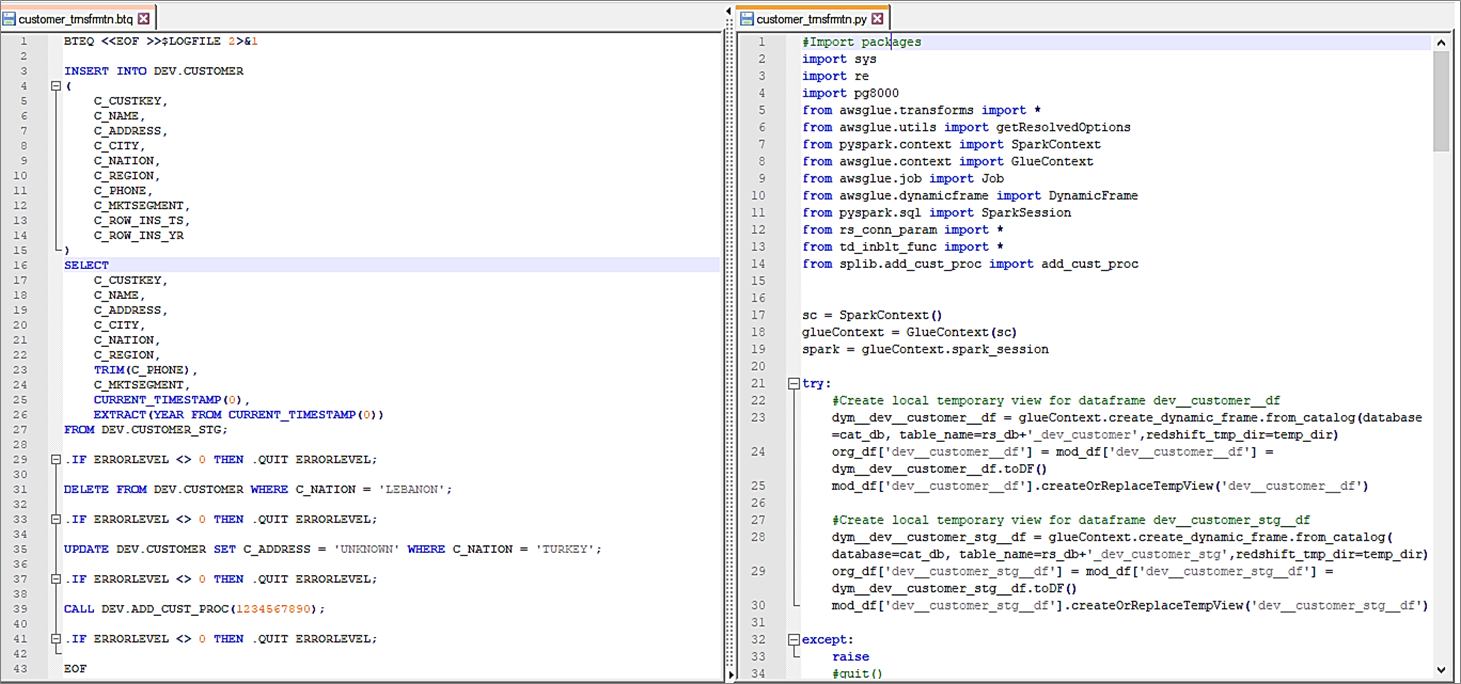Viewport: 1461px width, 684px height.
Task: Click the scroll down arrow in right pane
Action: coord(1441,669)
